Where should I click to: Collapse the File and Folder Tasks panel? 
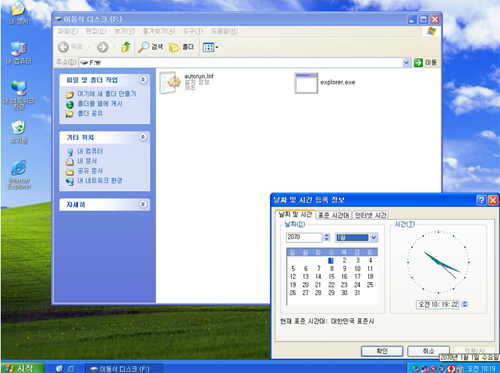click(143, 80)
